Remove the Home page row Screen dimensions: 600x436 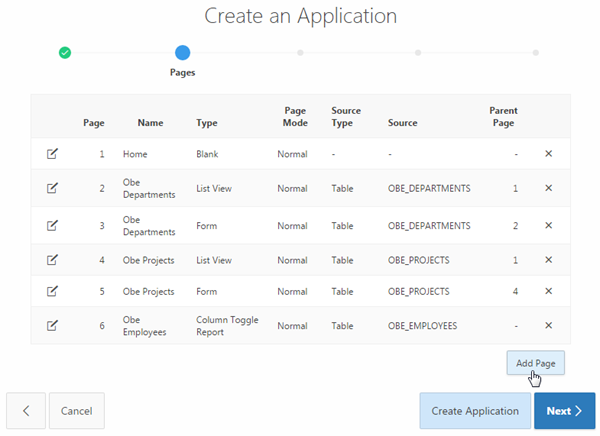click(548, 153)
